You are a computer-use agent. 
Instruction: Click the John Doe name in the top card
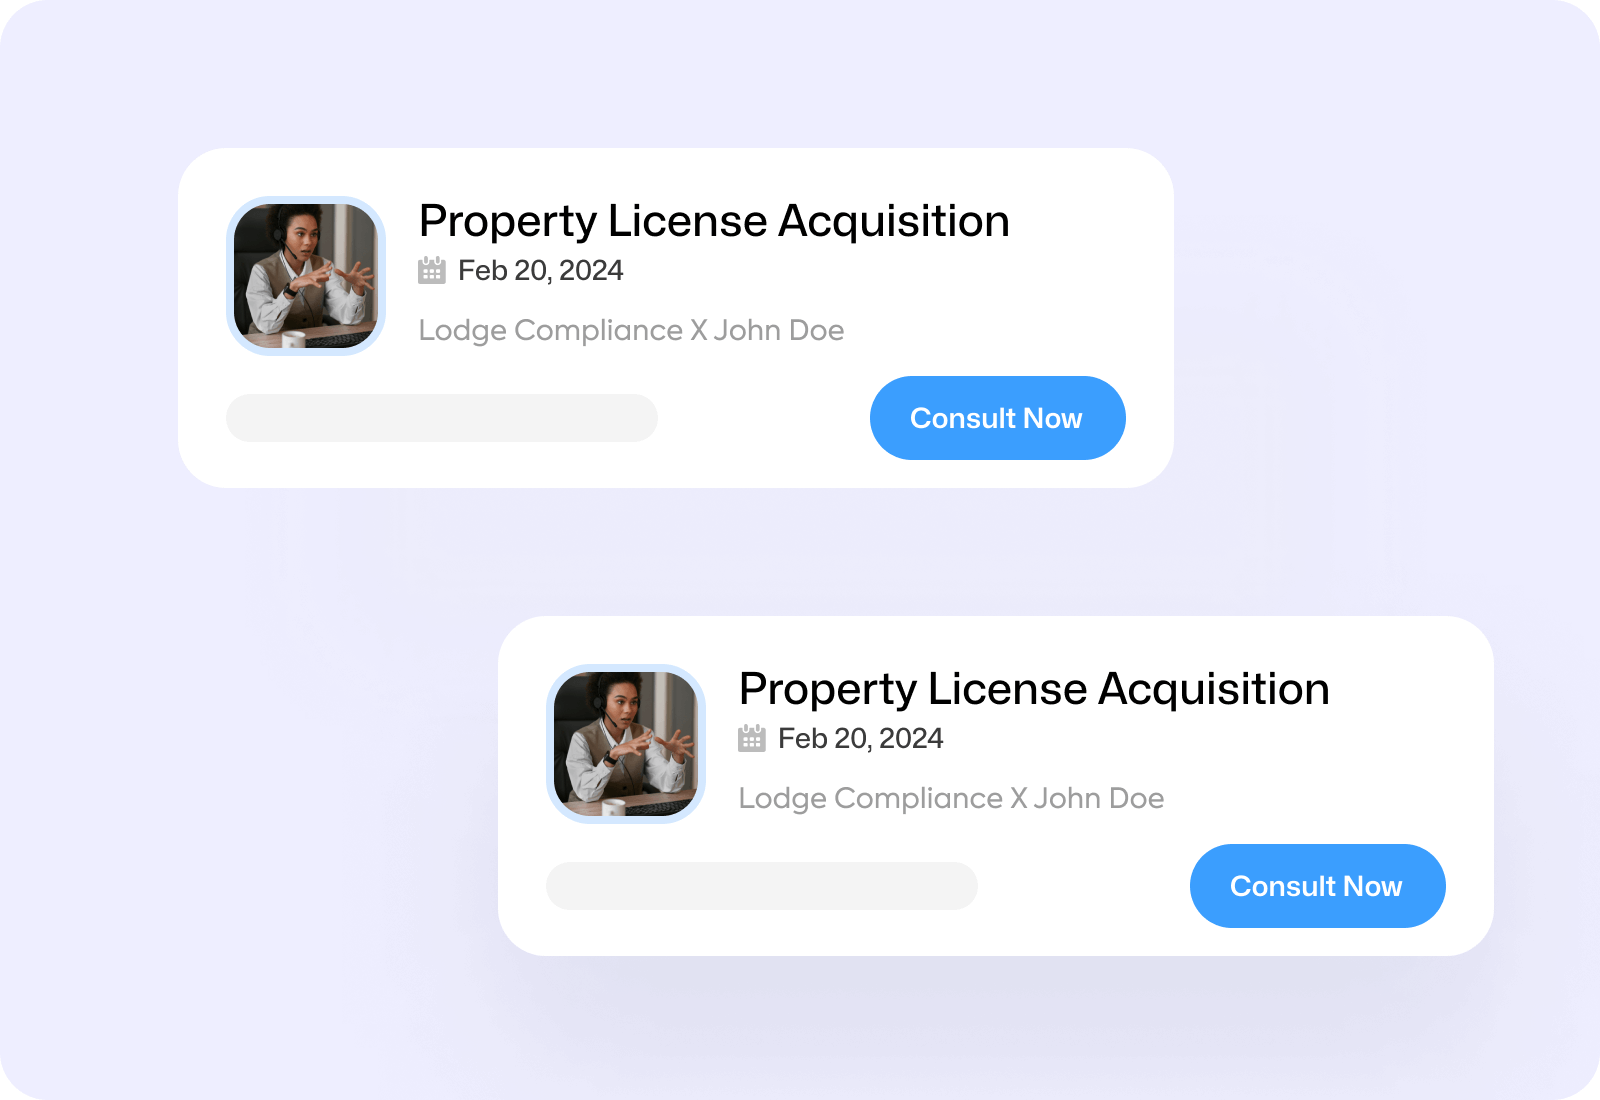click(x=778, y=331)
